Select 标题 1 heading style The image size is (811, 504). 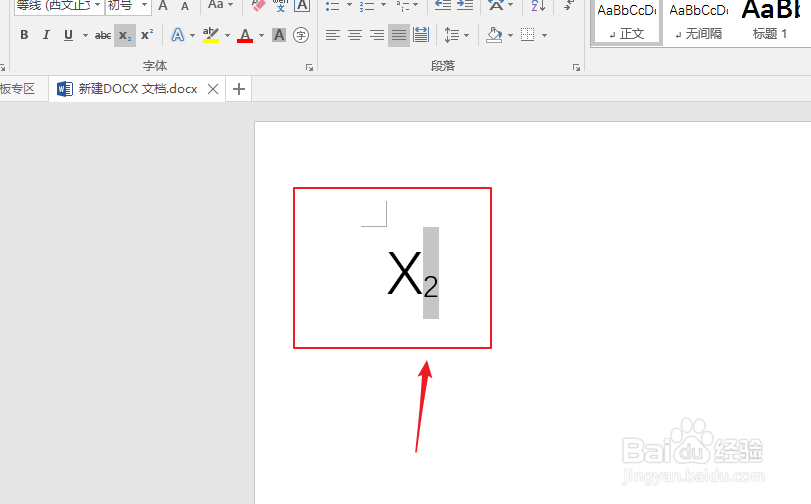(x=772, y=22)
